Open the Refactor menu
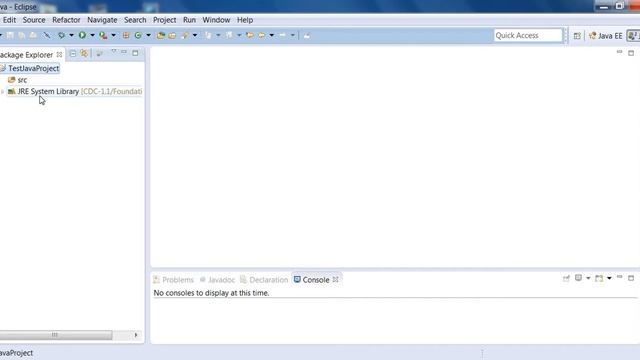This screenshot has width=640, height=360. coord(66,20)
